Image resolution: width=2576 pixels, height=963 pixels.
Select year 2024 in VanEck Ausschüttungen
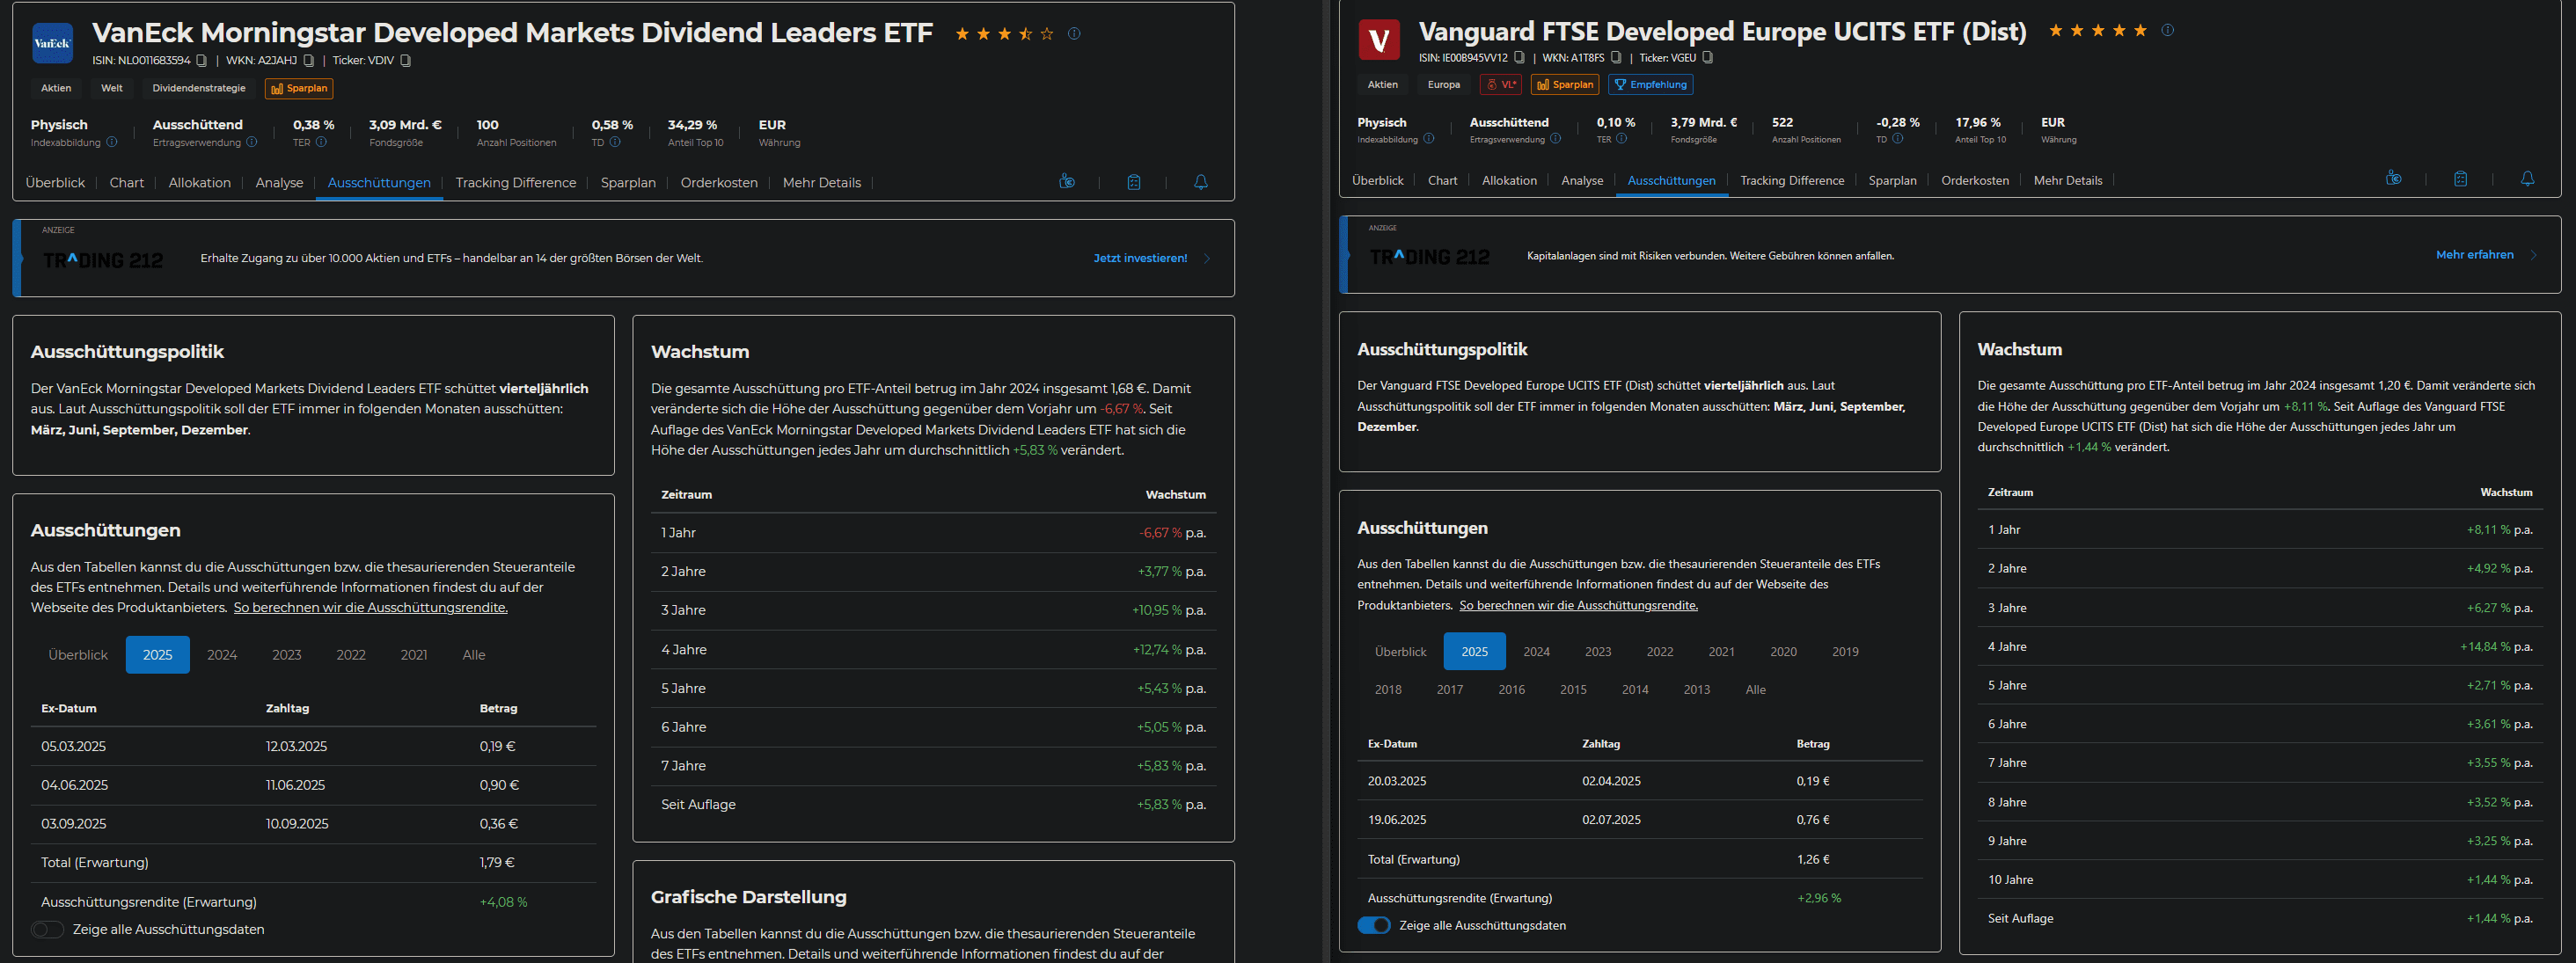pyautogui.click(x=222, y=655)
